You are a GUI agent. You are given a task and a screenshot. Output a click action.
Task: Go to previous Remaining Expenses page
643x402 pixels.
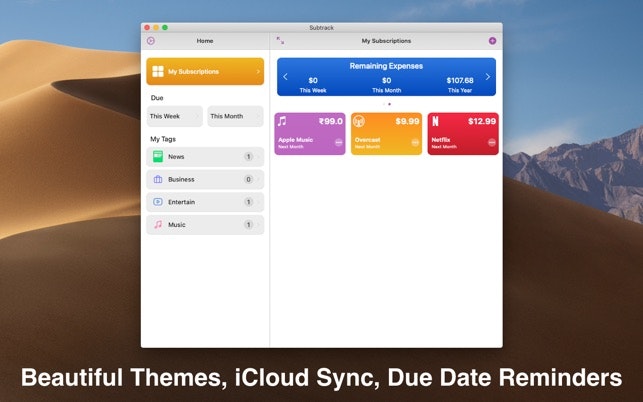pyautogui.click(x=285, y=77)
